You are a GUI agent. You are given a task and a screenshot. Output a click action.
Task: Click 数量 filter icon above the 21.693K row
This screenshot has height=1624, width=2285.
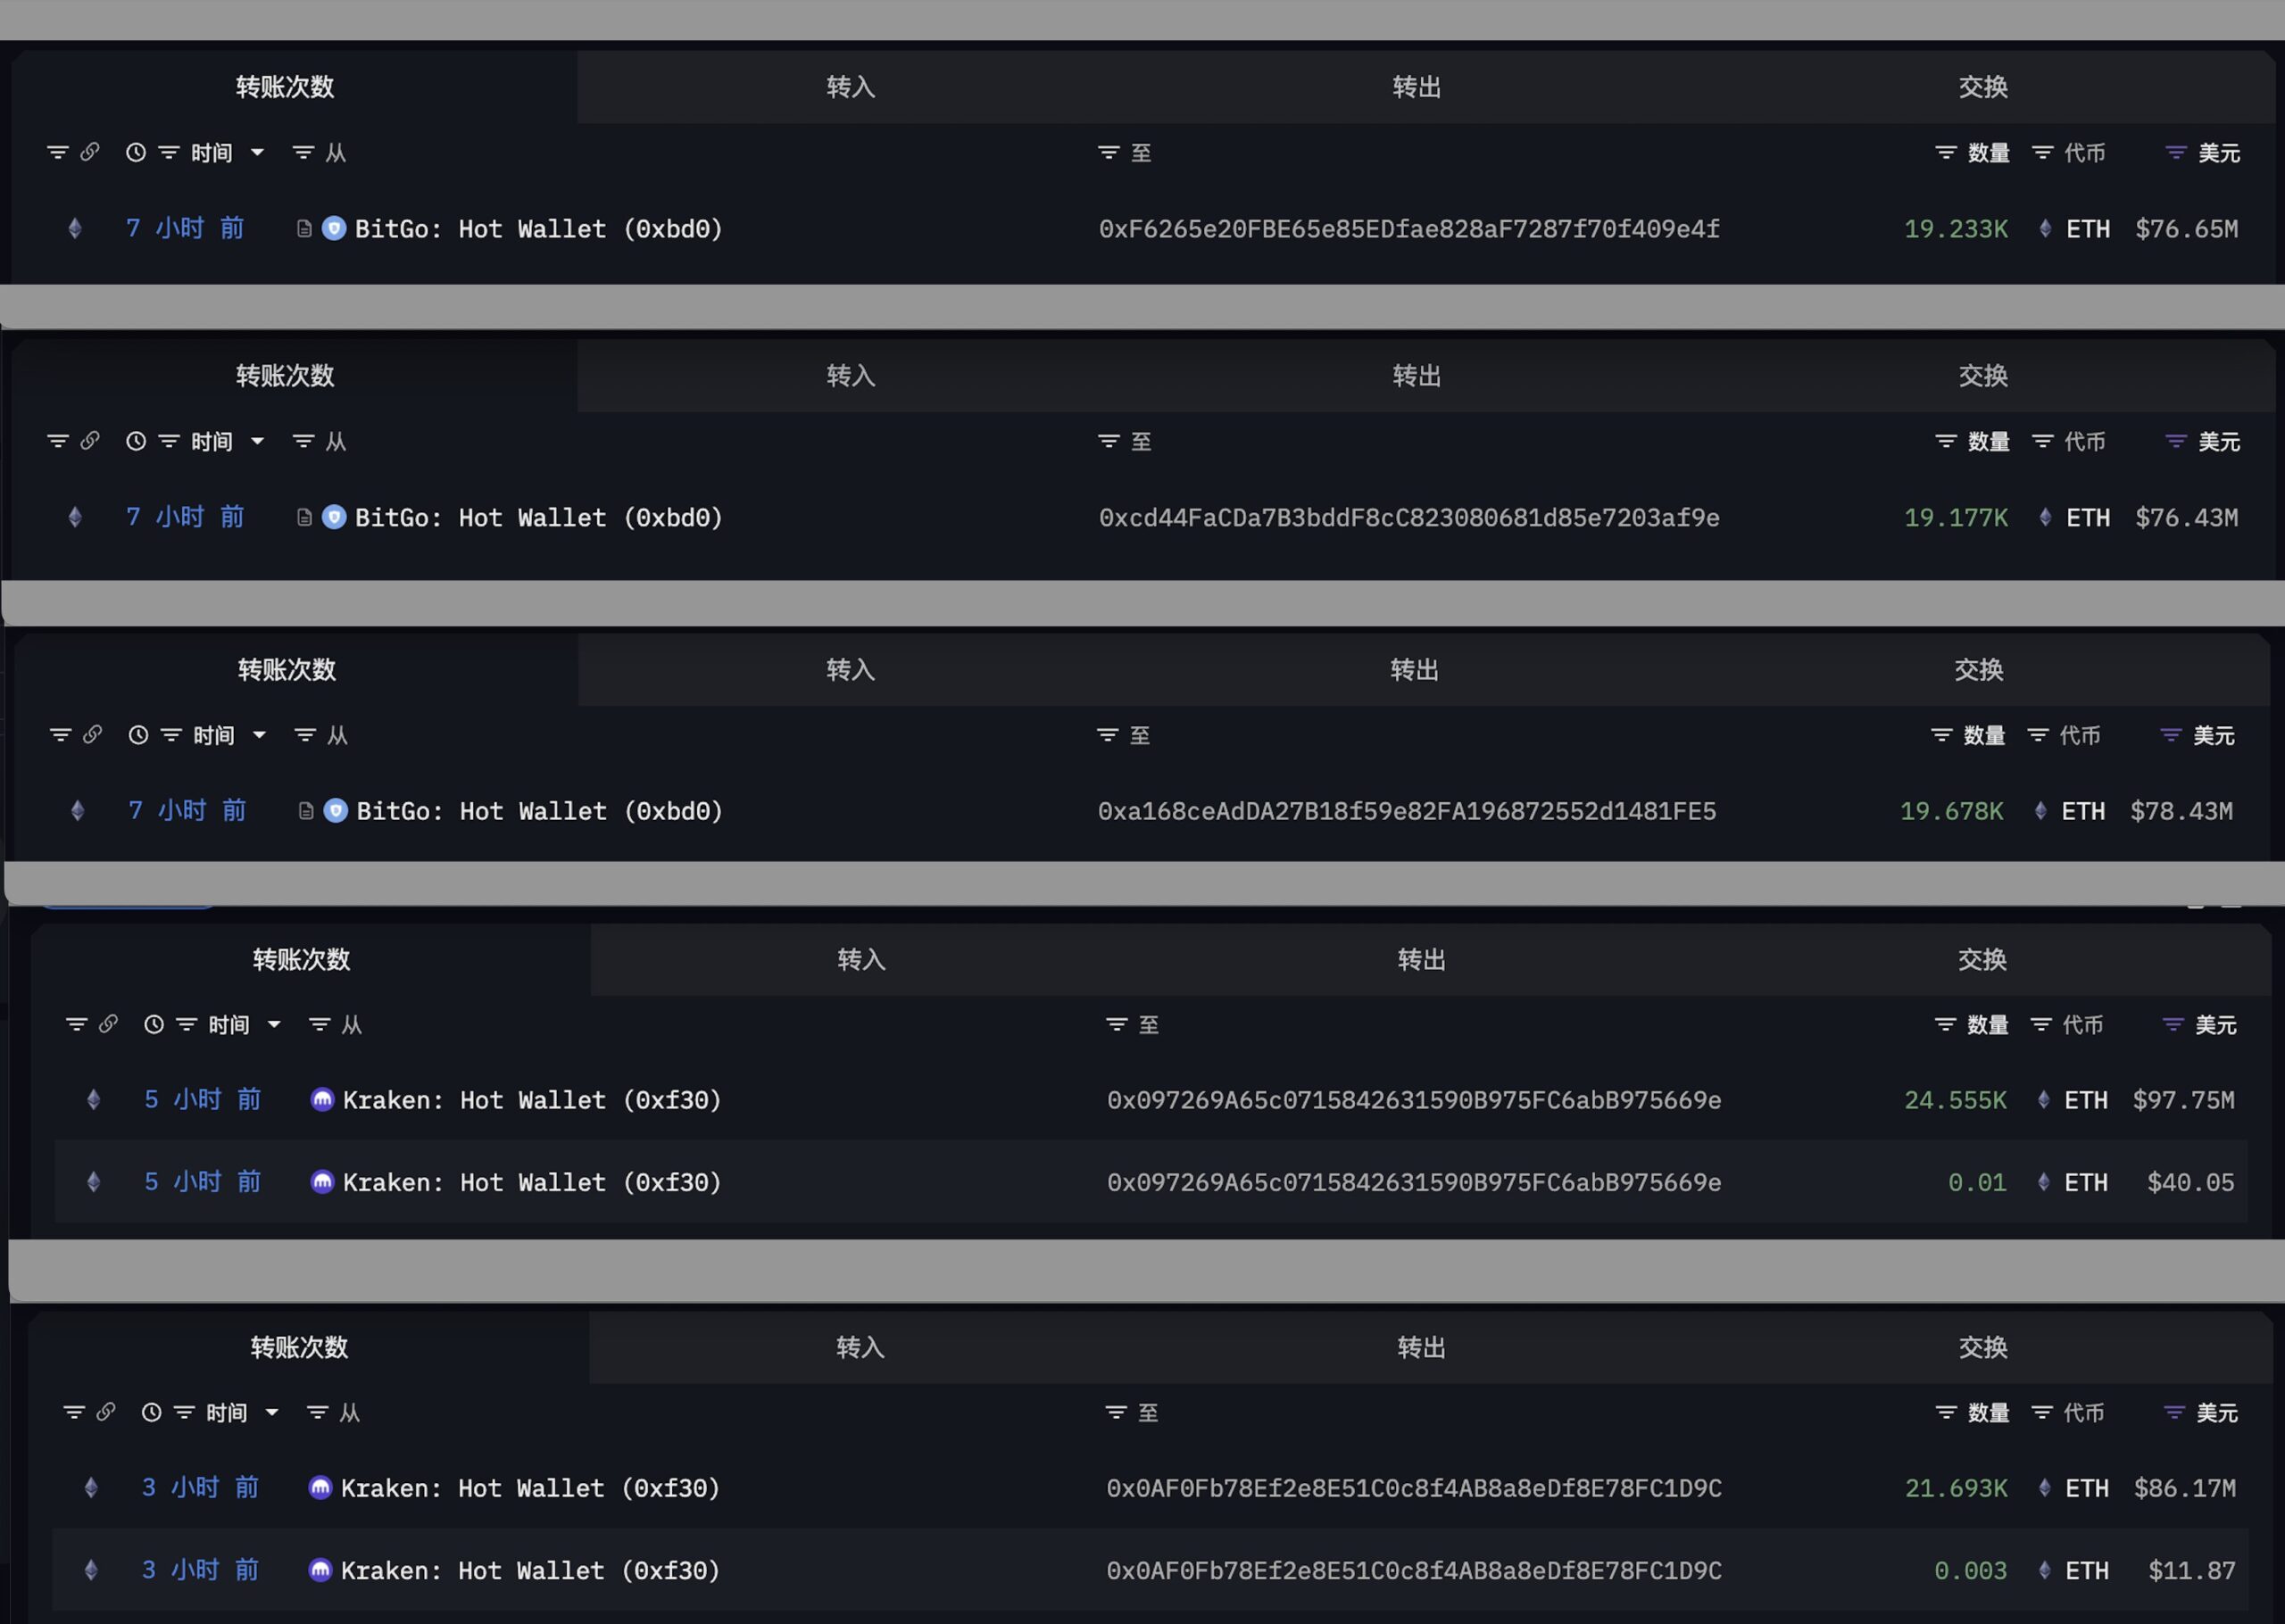pos(1946,1413)
